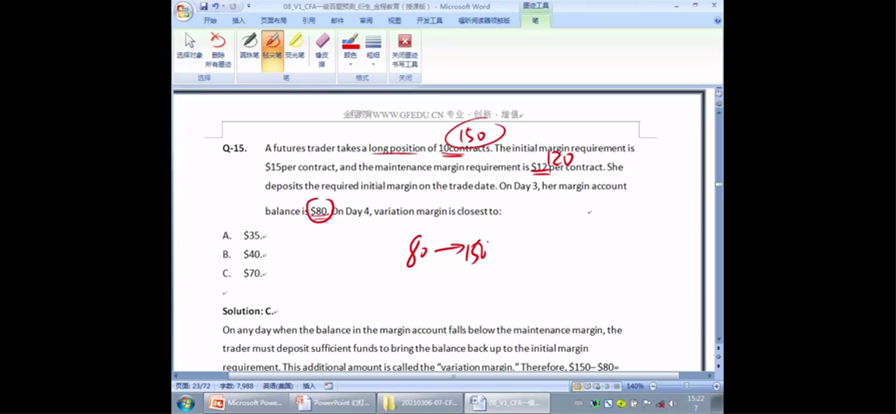This screenshot has height=414, width=896.
Task: Save the document from quick access toolbar
Action: click(x=204, y=6)
